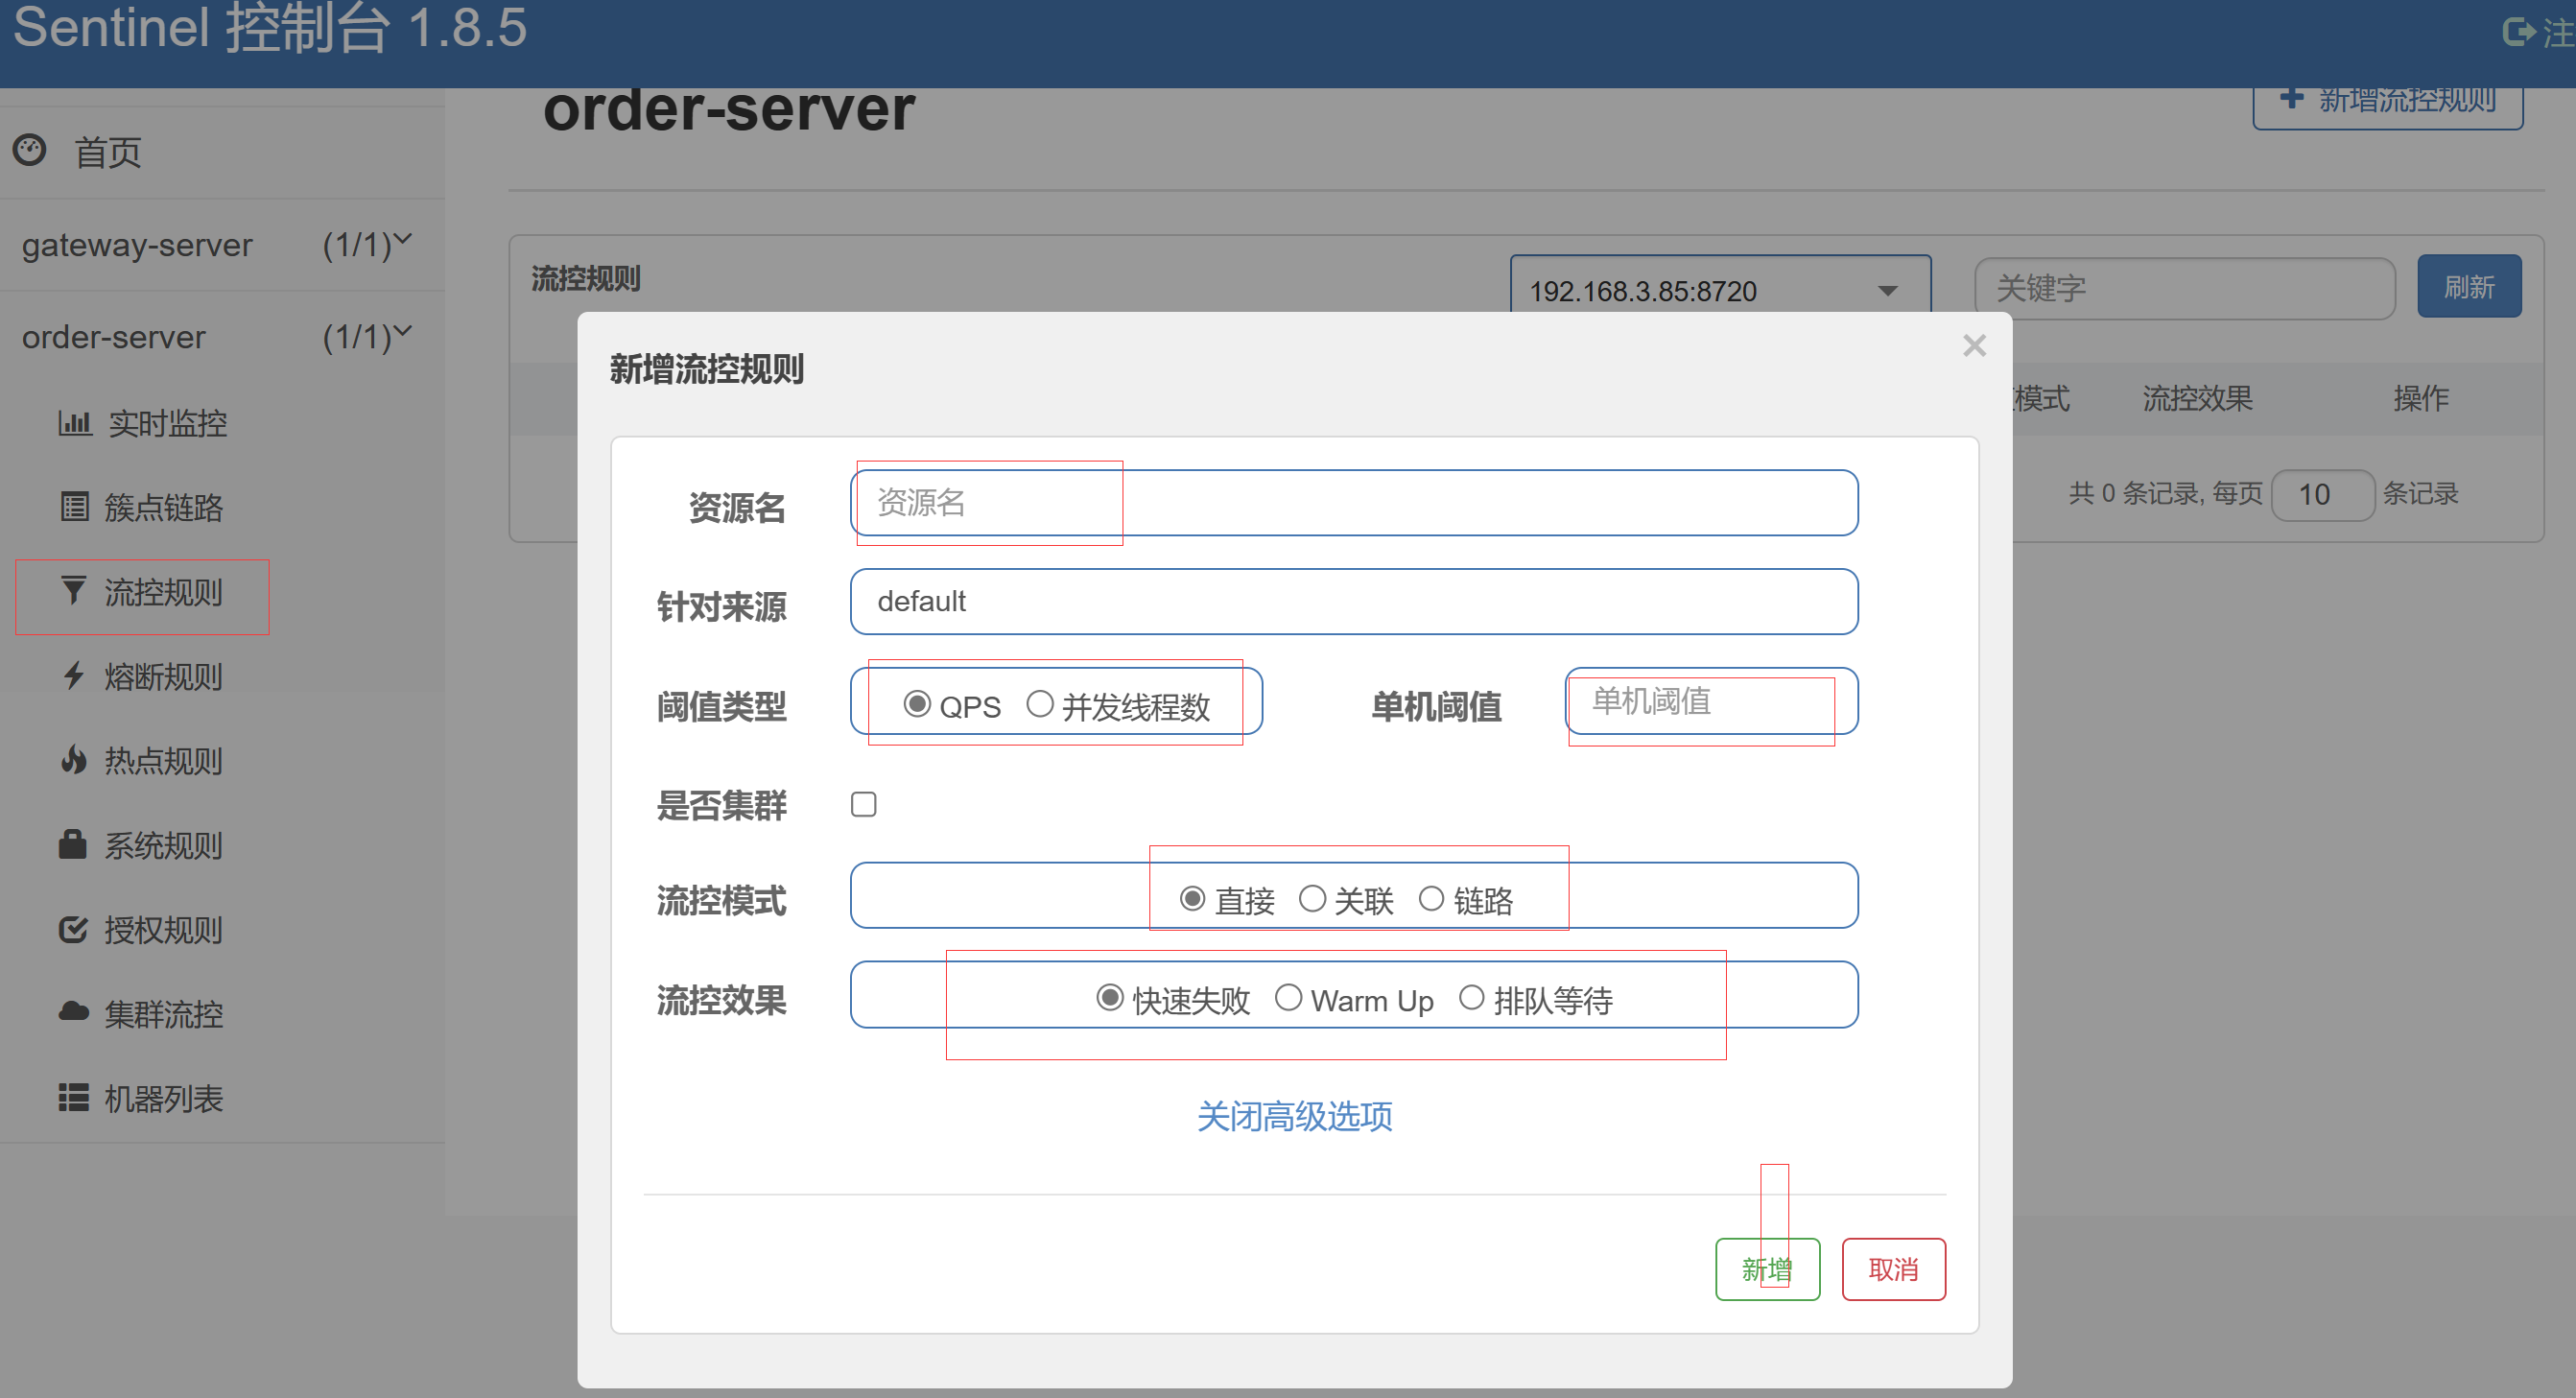Image resolution: width=2576 pixels, height=1398 pixels.
Task: Click the lock icon for 系统规则
Action: point(72,844)
